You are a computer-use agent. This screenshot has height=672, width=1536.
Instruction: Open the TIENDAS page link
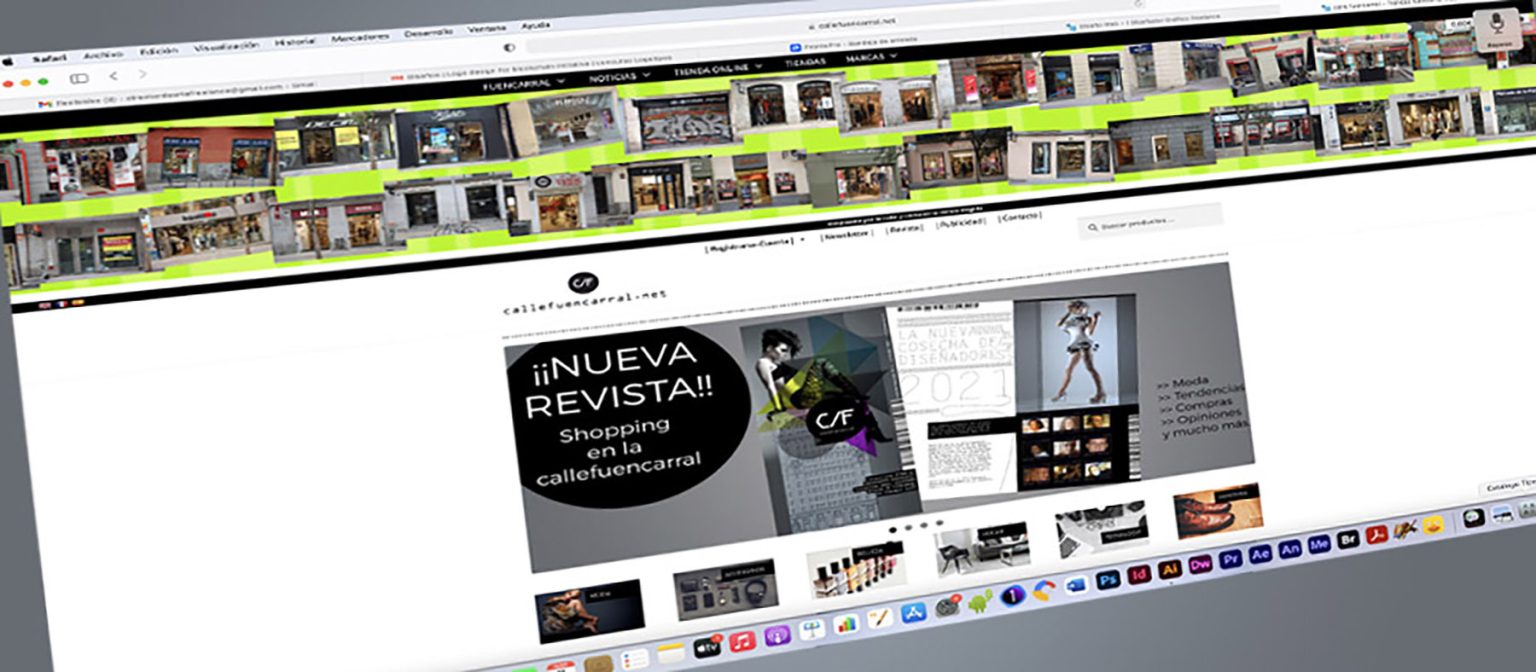point(805,63)
